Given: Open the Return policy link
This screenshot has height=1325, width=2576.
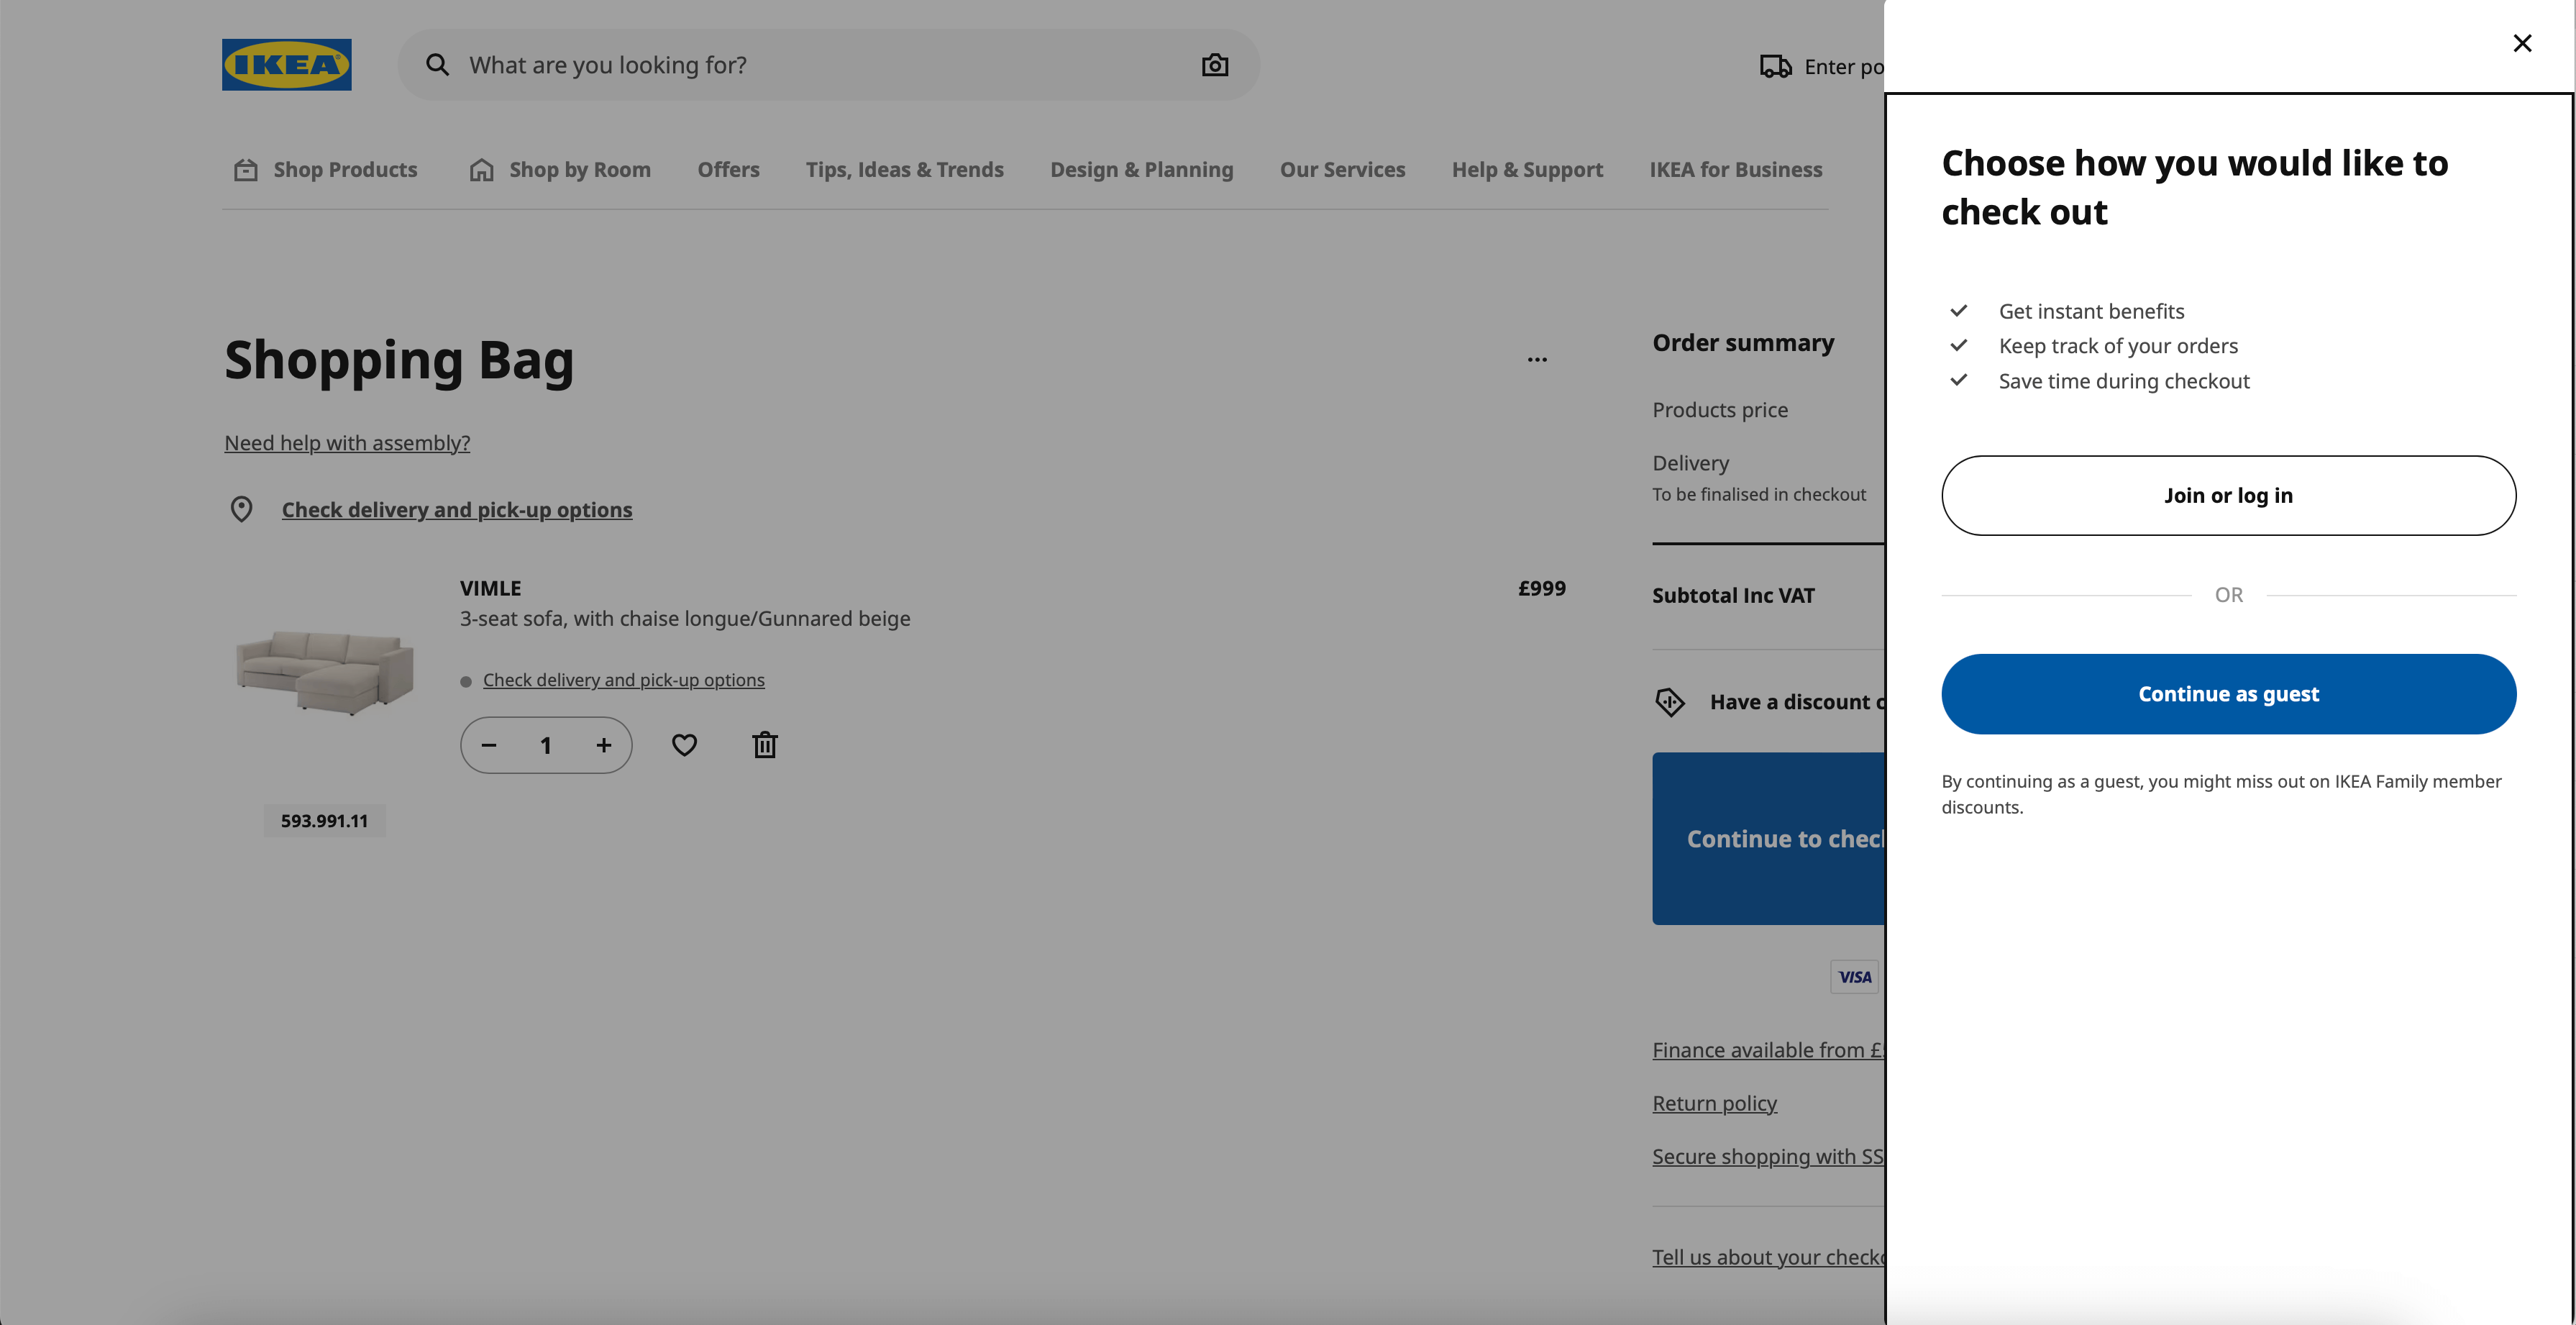Looking at the screenshot, I should click(x=1713, y=1102).
